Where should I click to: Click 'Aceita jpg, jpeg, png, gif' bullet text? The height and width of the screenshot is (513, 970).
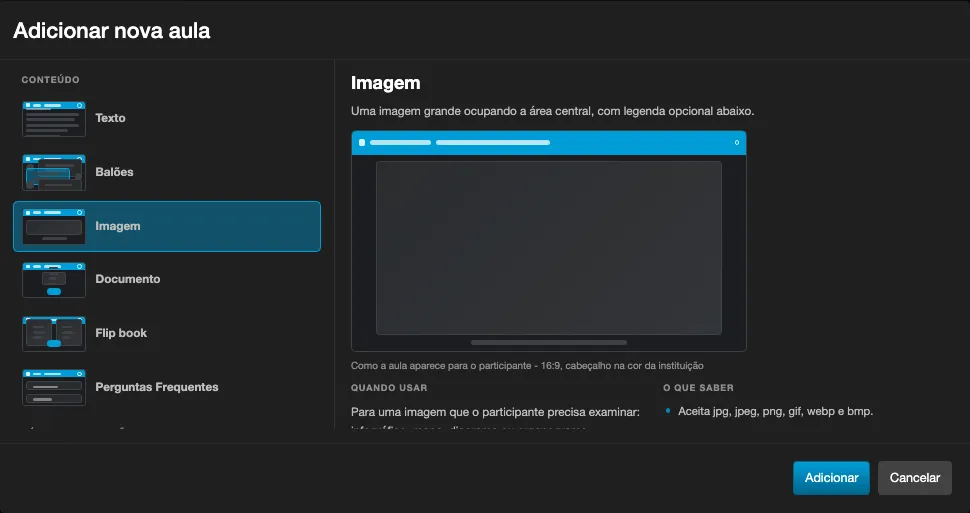(x=775, y=411)
